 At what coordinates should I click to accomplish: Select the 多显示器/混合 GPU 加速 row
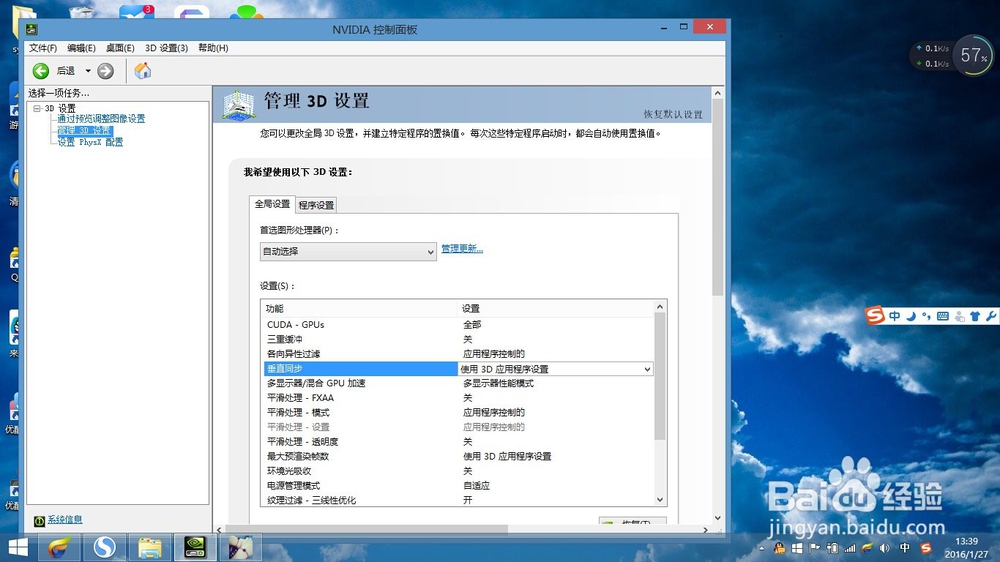point(459,383)
